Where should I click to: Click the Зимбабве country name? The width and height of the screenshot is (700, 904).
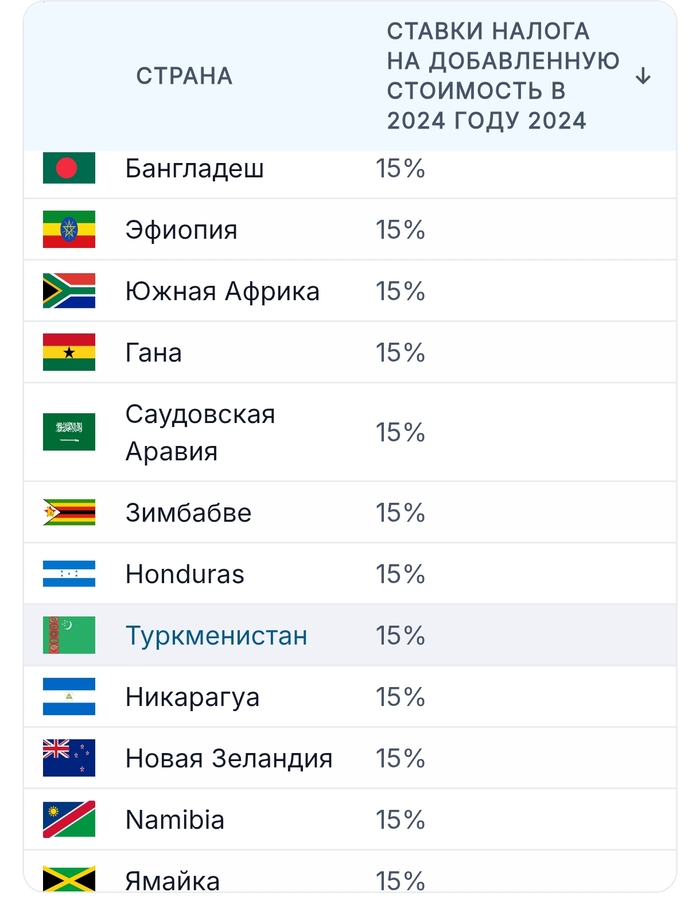pyautogui.click(x=188, y=513)
